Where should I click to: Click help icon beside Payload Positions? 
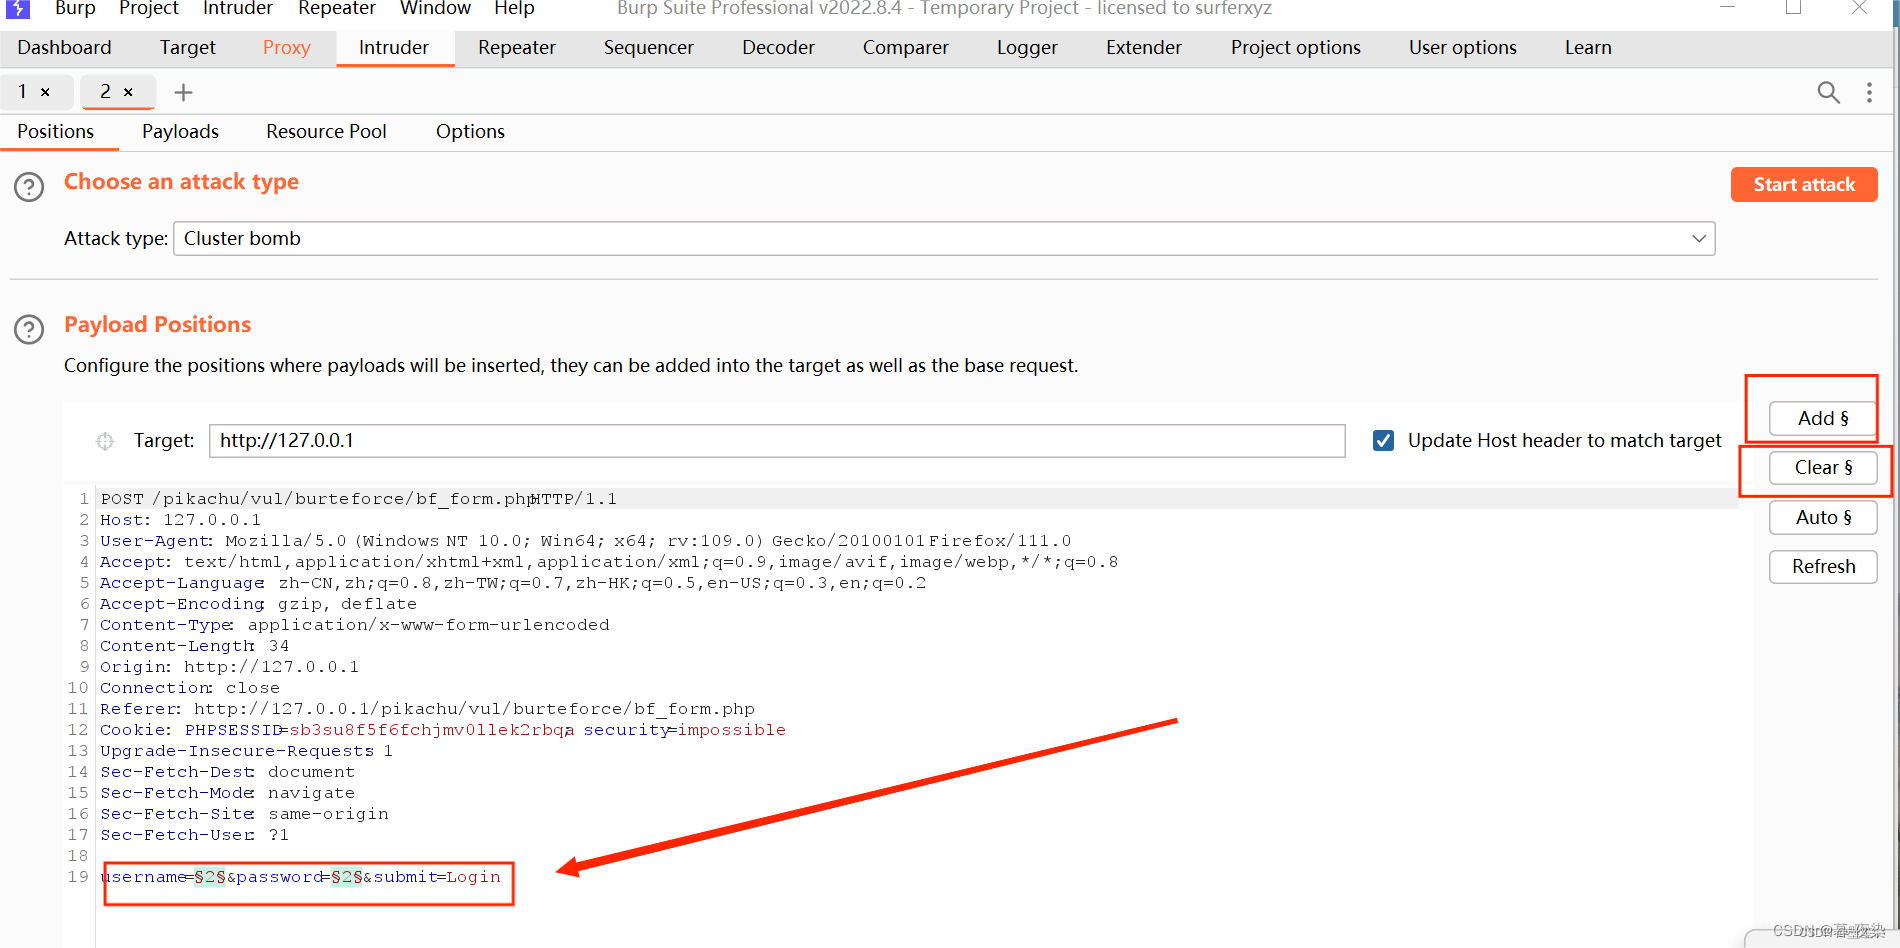tap(29, 330)
